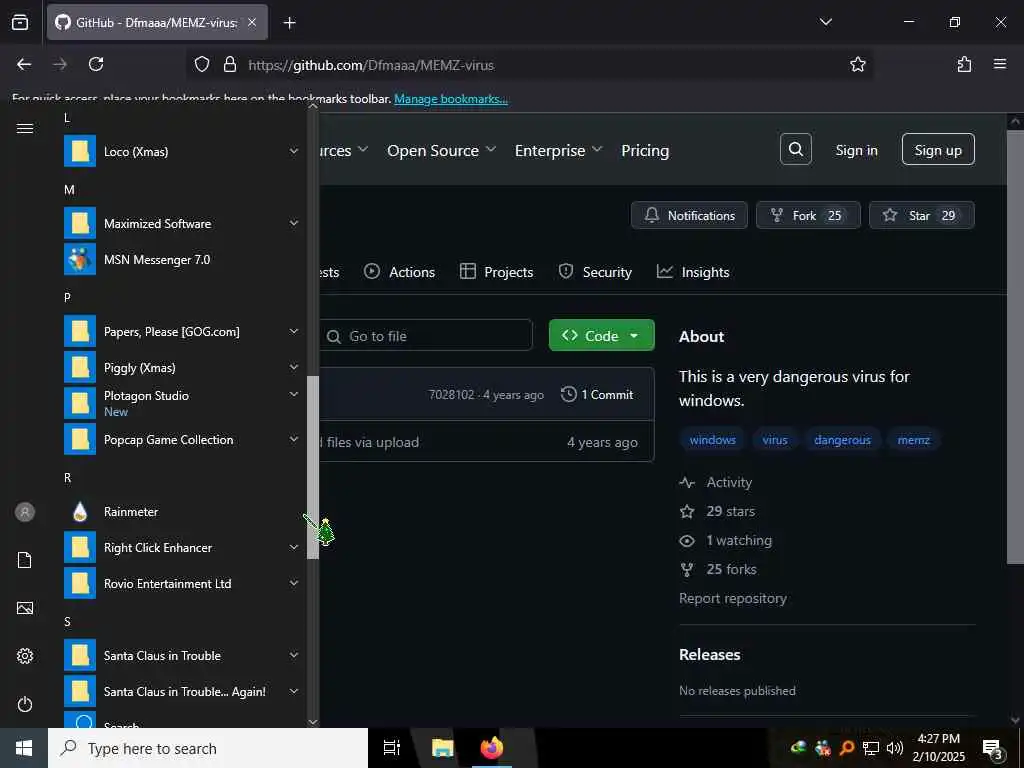Expand the Maximized Software folder
The height and width of the screenshot is (768, 1024).
click(x=294, y=223)
